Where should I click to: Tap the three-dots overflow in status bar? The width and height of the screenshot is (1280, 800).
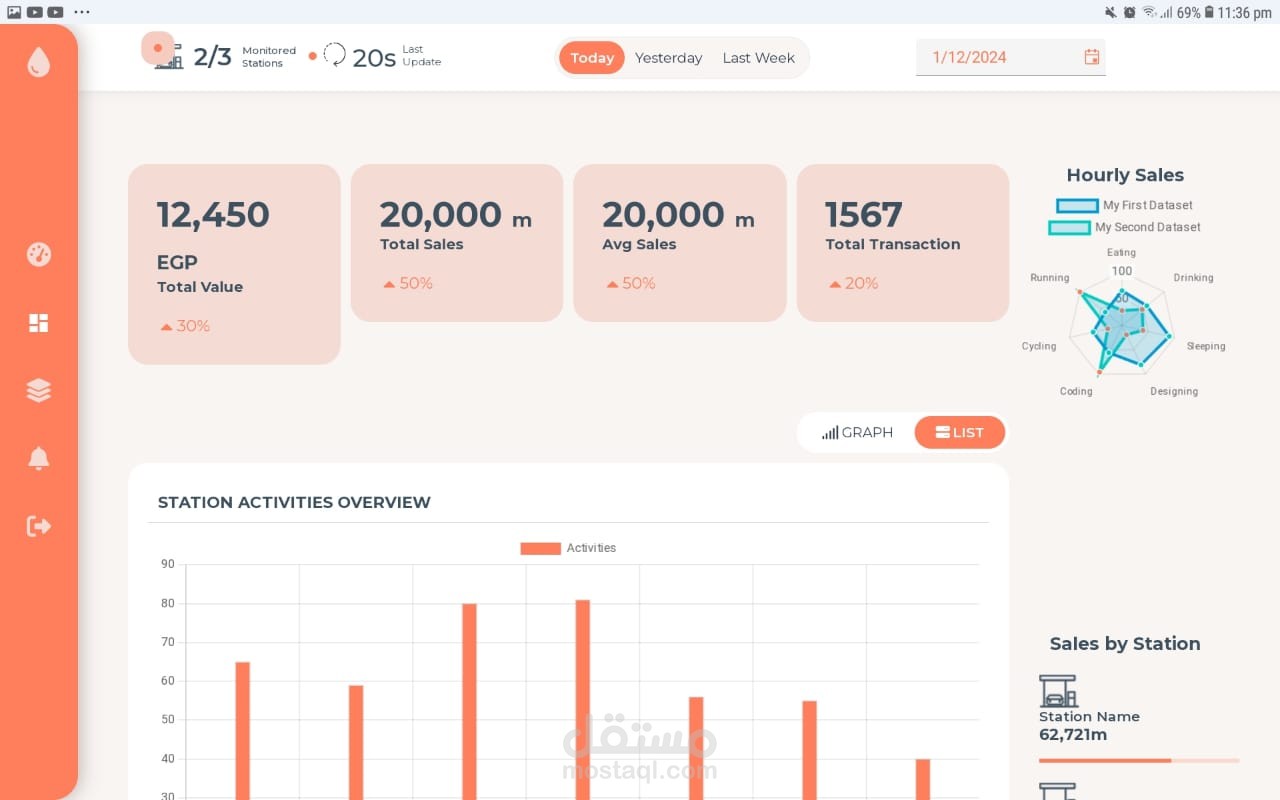point(82,12)
